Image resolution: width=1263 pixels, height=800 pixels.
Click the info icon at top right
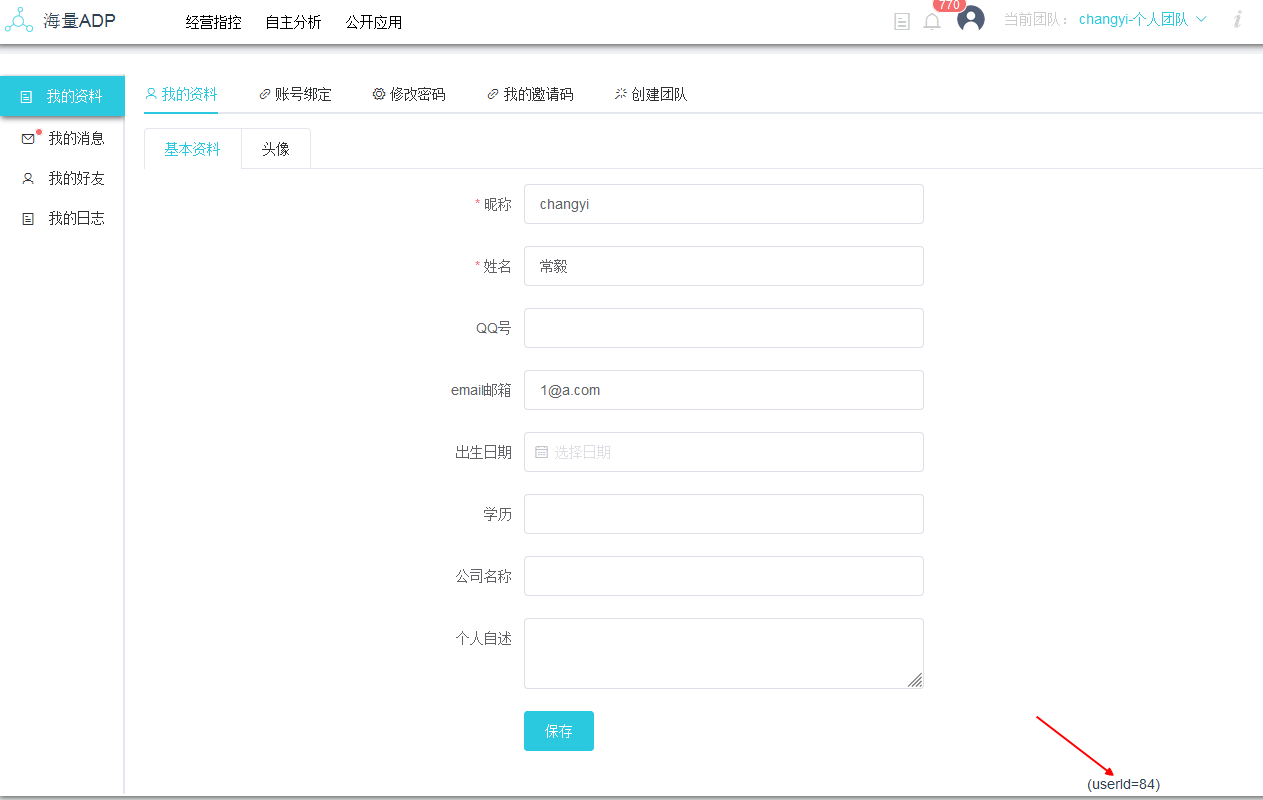1237,19
